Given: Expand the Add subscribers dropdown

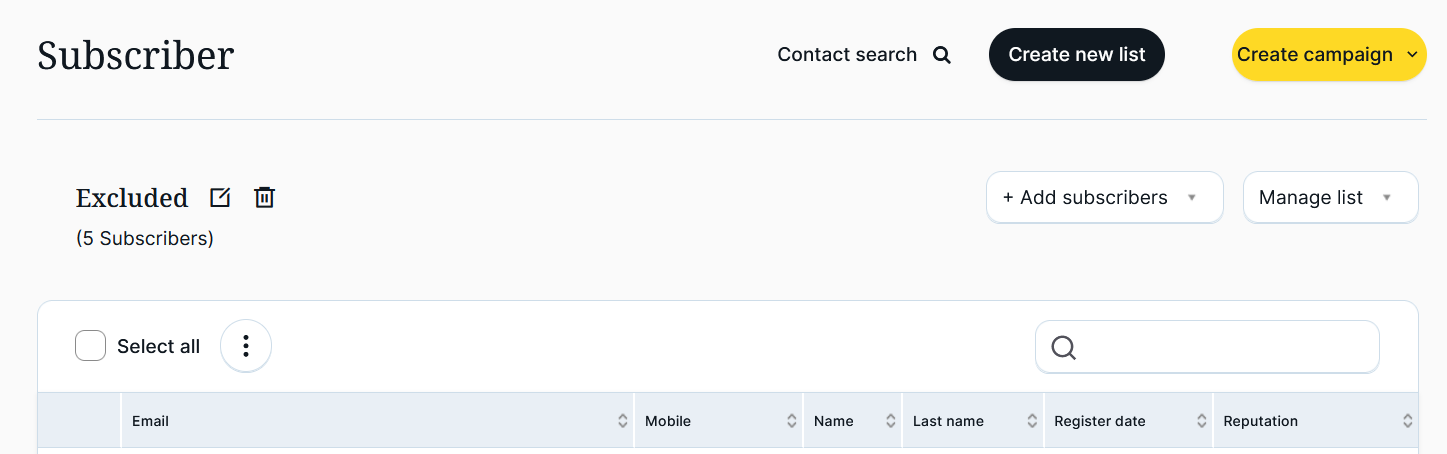Looking at the screenshot, I should coord(1104,198).
